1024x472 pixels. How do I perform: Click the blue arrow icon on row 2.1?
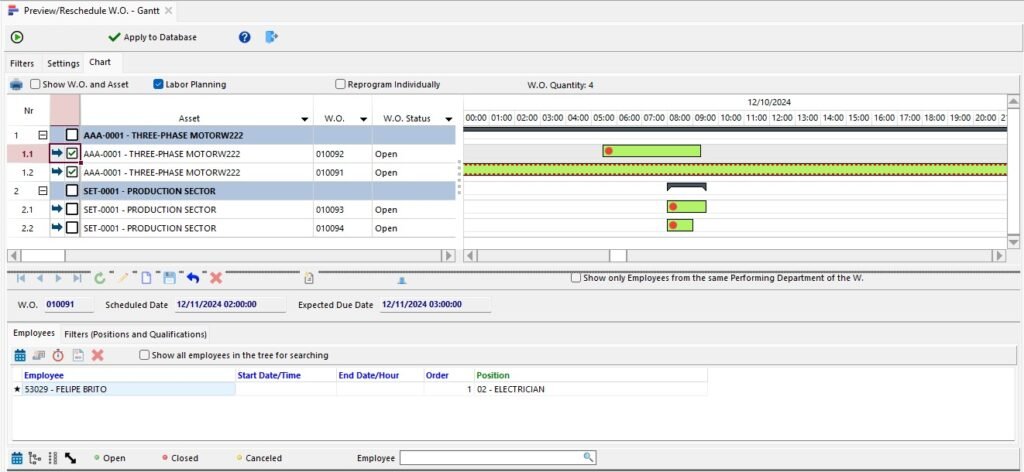point(57,209)
